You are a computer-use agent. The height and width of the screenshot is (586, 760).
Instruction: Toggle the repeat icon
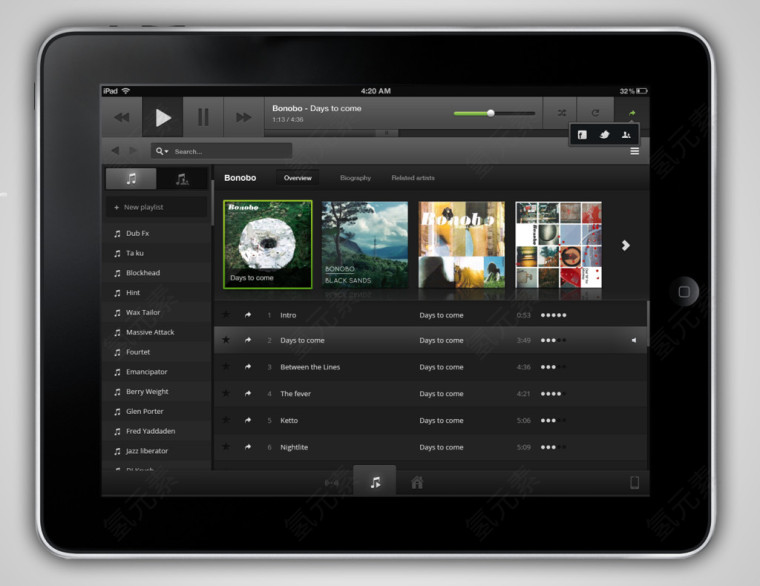pyautogui.click(x=595, y=113)
